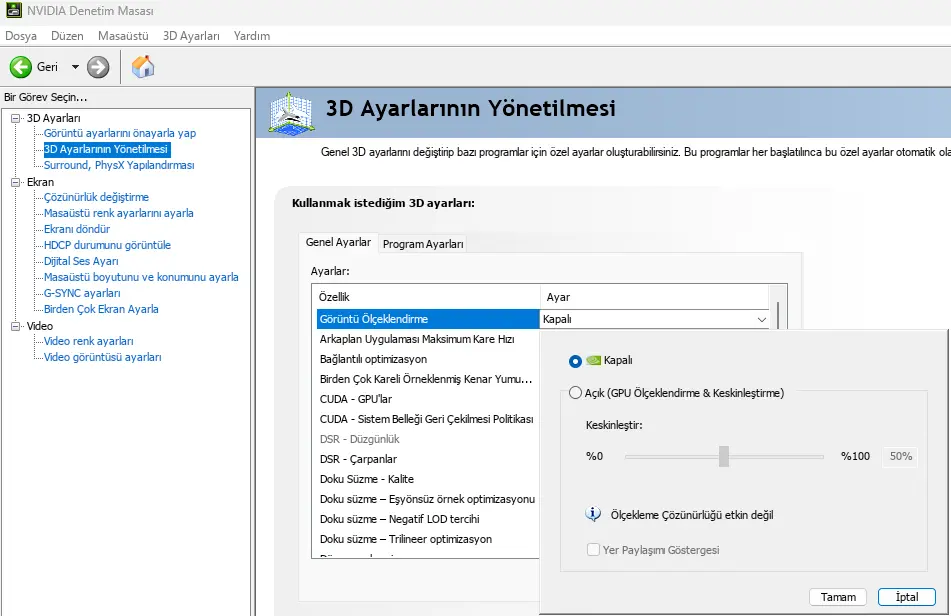The width and height of the screenshot is (951, 616).
Task: Open Görüntü ayarlarını önayarla yap
Action: pos(119,133)
